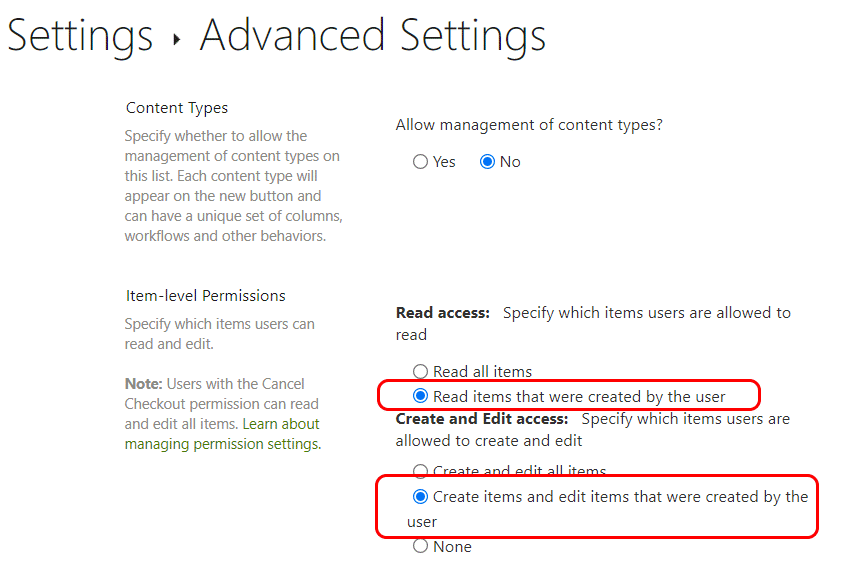Click Allow management of content types question

[x=529, y=125]
